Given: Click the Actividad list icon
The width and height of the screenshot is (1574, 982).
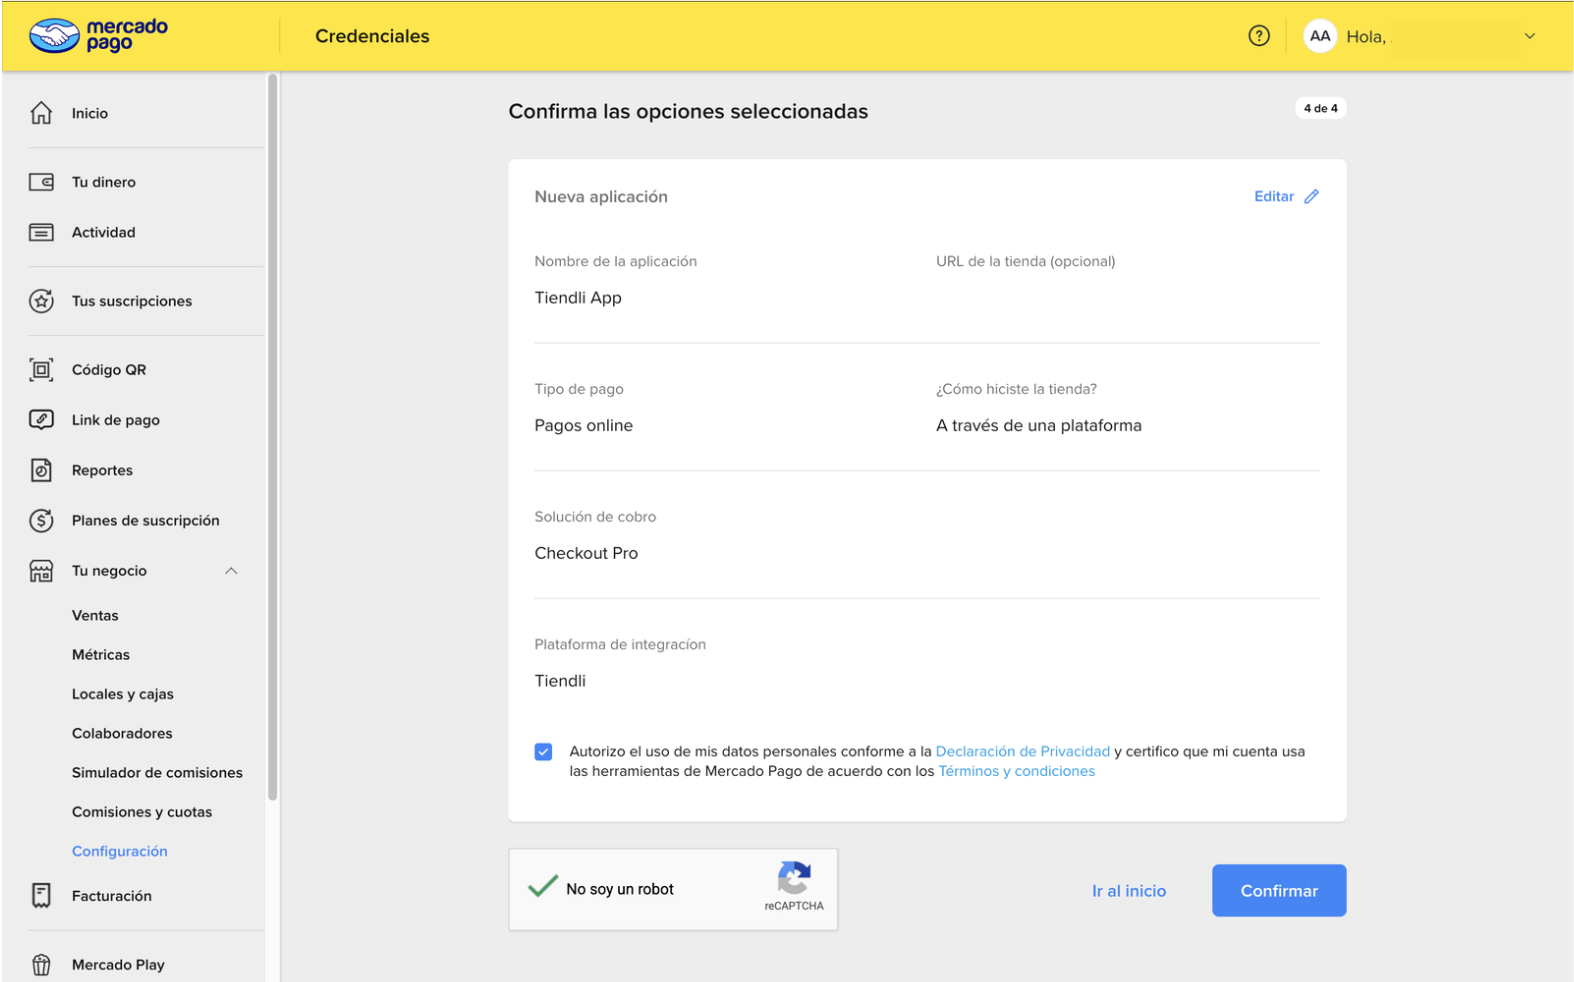Looking at the screenshot, I should (x=41, y=232).
